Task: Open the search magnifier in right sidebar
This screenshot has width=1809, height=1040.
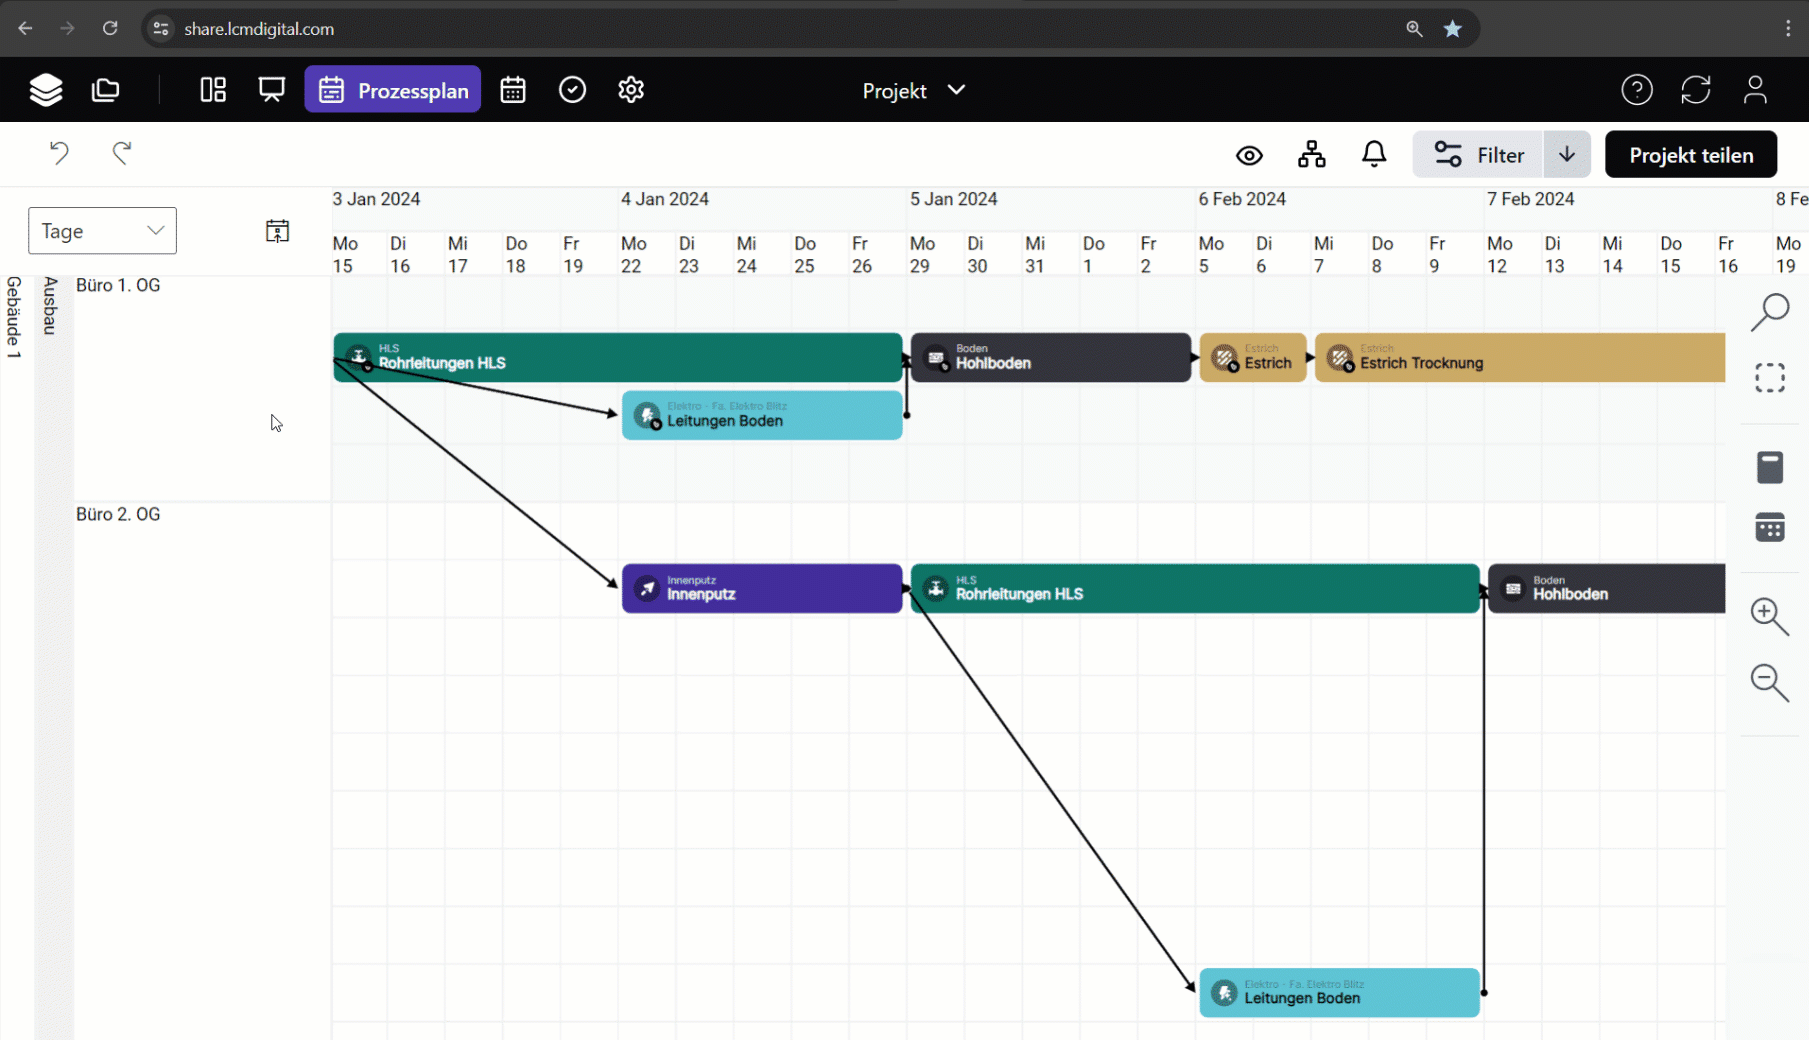Action: coord(1769,312)
